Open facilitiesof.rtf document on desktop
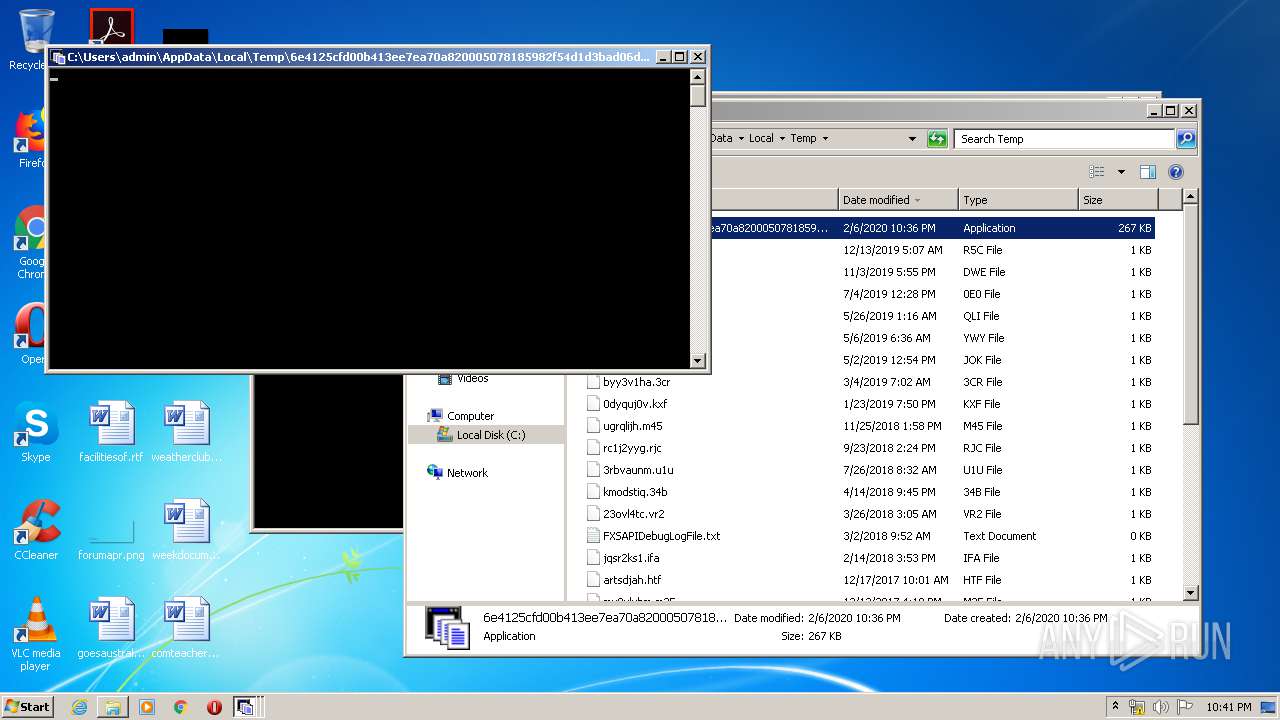The image size is (1280, 720). click(111, 433)
